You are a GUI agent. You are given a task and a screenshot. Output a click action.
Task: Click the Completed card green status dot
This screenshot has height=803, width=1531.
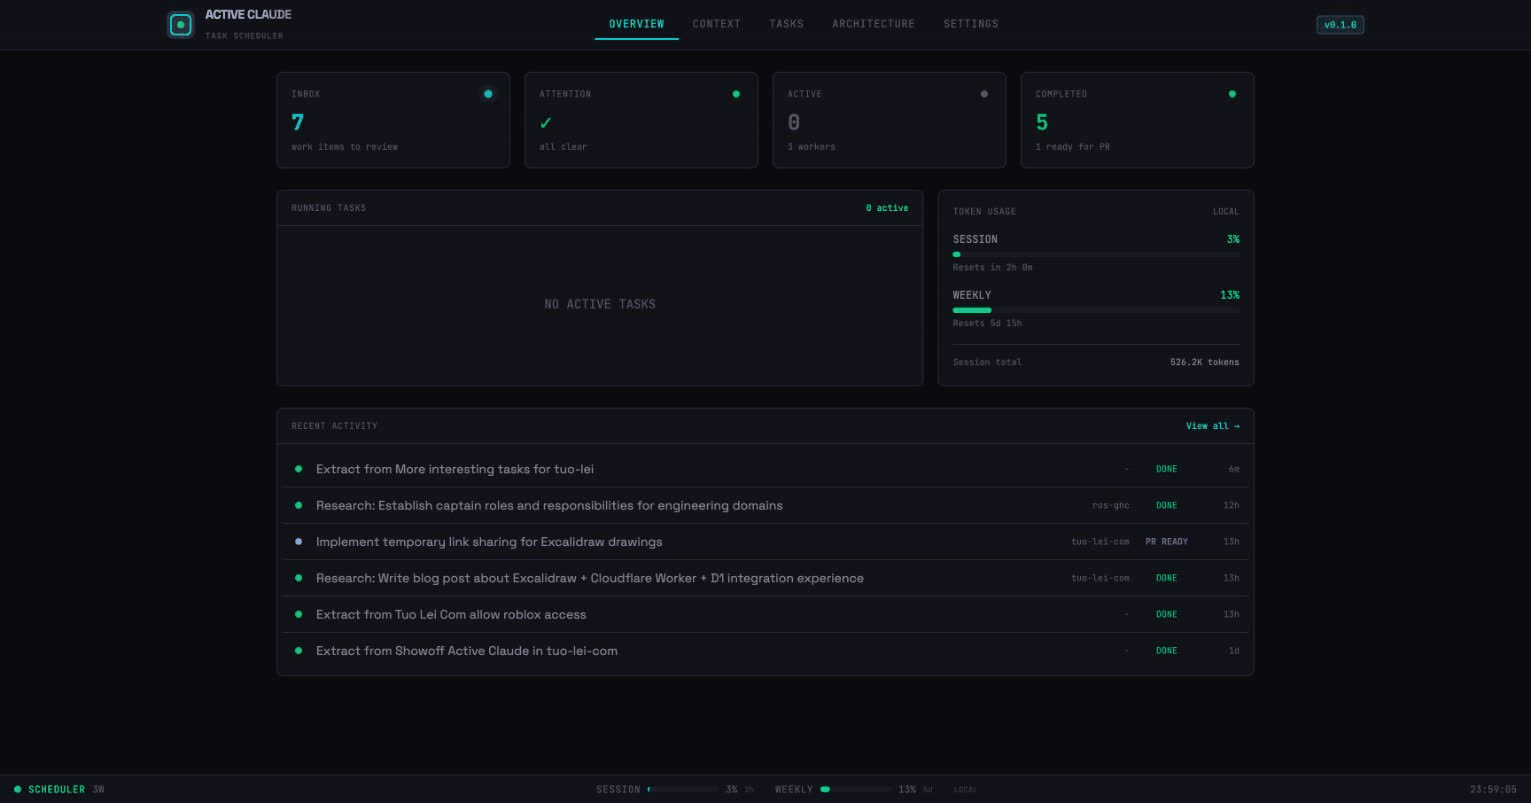pyautogui.click(x=1232, y=94)
